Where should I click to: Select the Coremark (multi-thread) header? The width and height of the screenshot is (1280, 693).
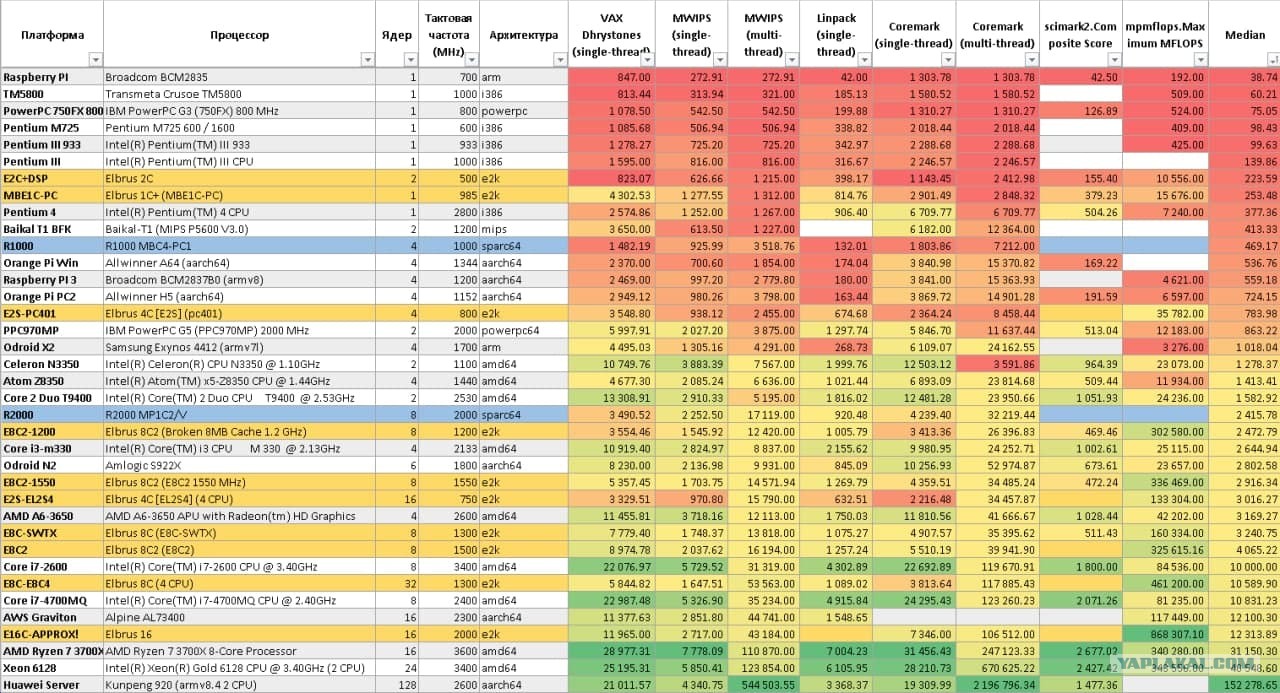click(997, 35)
